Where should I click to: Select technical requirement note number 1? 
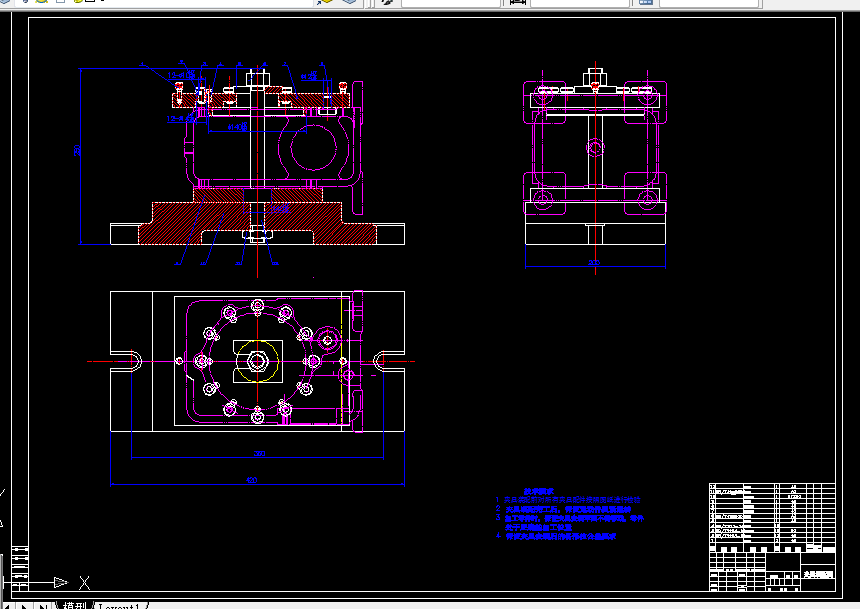[568, 500]
